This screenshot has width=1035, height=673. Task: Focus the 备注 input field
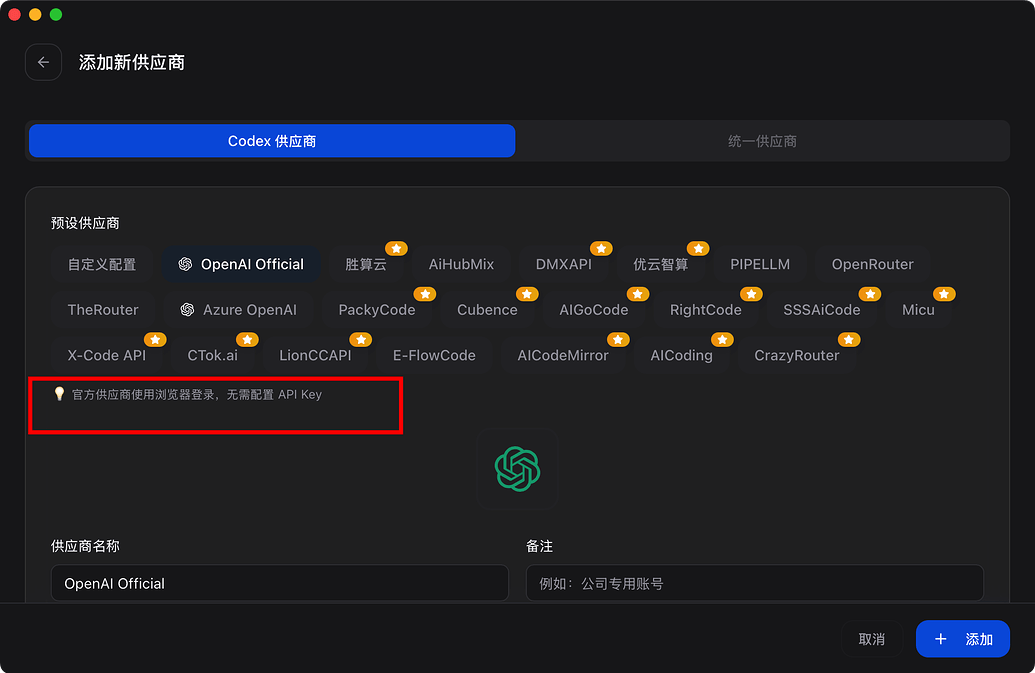coord(754,583)
